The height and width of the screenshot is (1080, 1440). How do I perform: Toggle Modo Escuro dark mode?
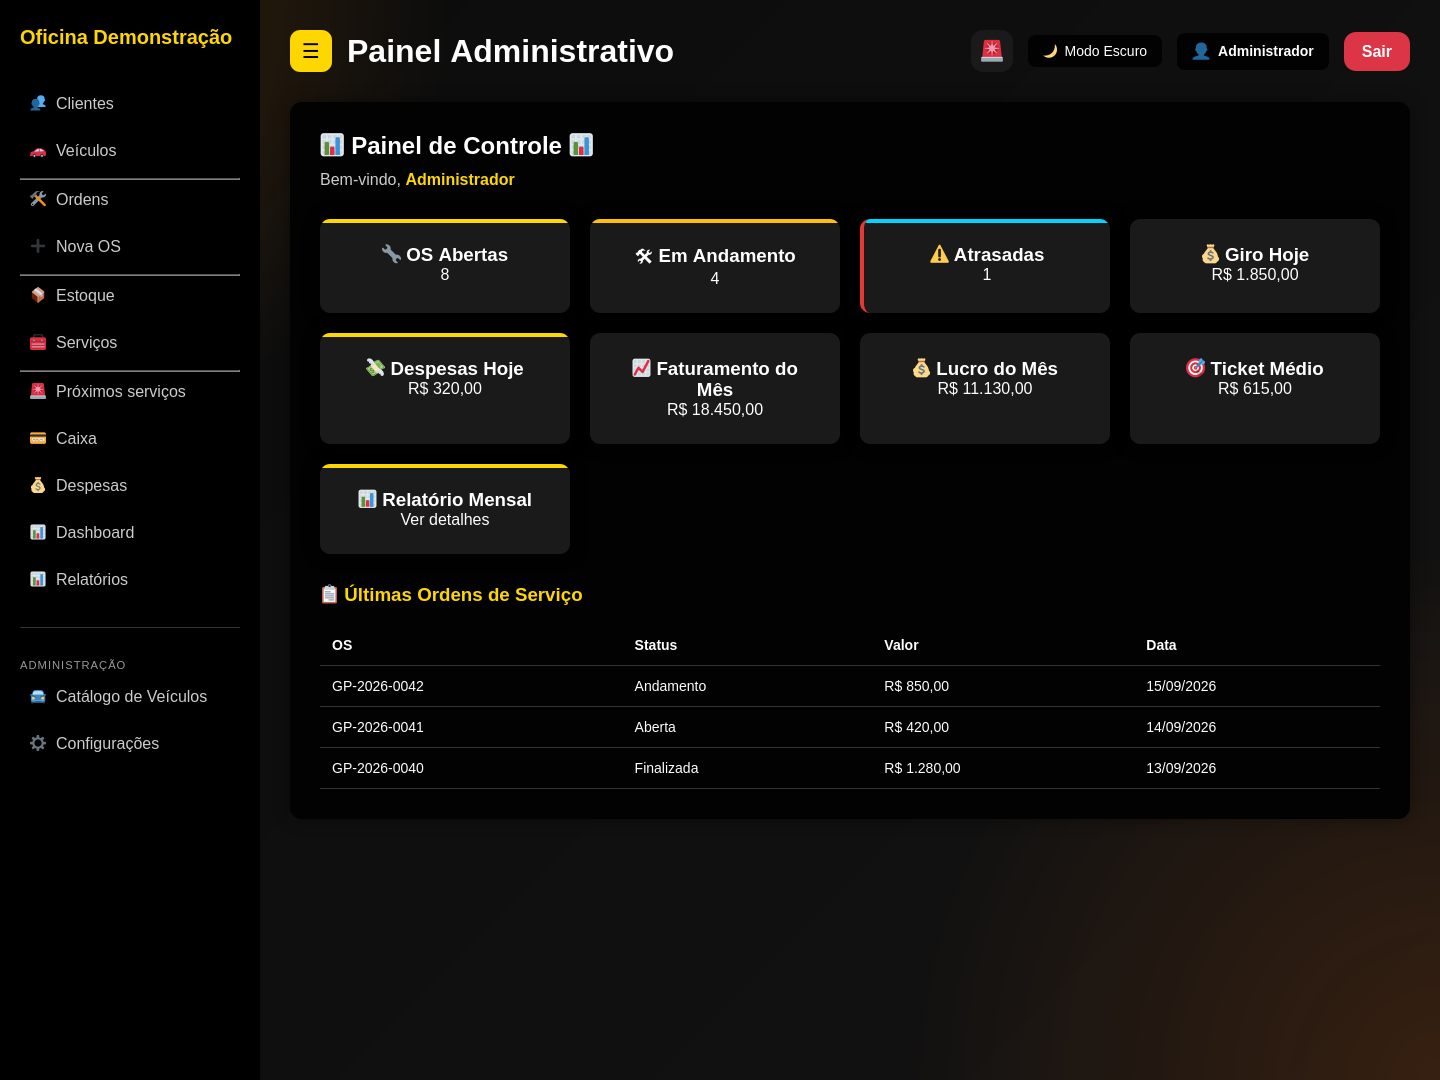tap(1095, 51)
